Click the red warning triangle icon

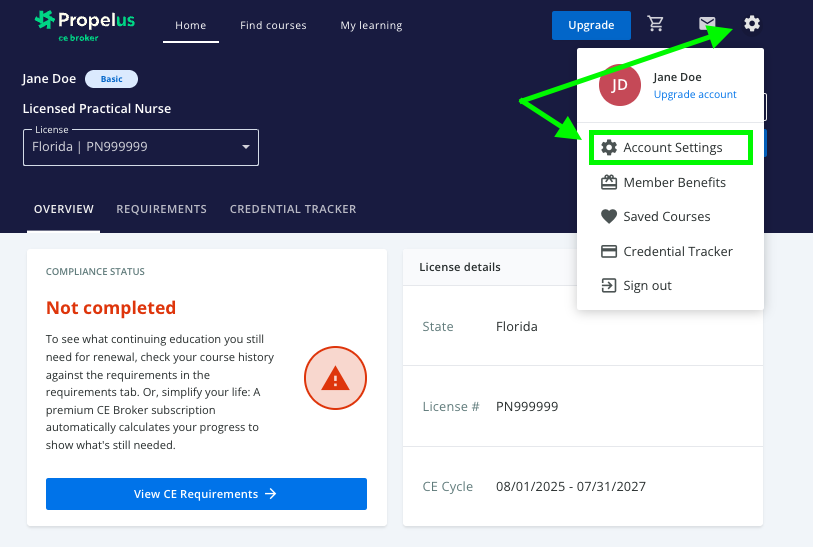click(x=336, y=378)
